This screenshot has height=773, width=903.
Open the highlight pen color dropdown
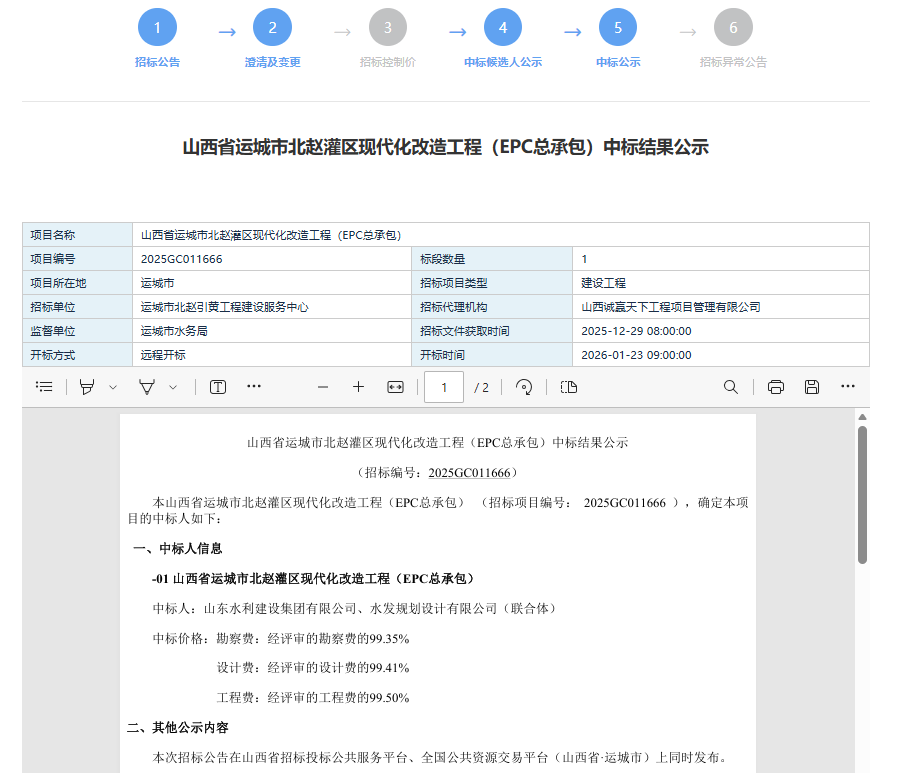point(110,386)
